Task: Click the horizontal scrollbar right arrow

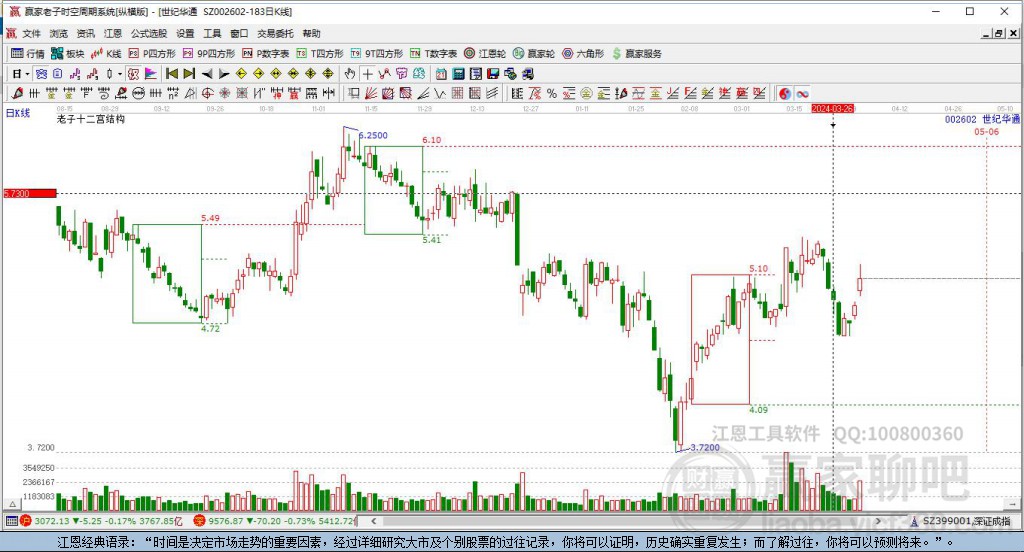Action: click(879, 521)
